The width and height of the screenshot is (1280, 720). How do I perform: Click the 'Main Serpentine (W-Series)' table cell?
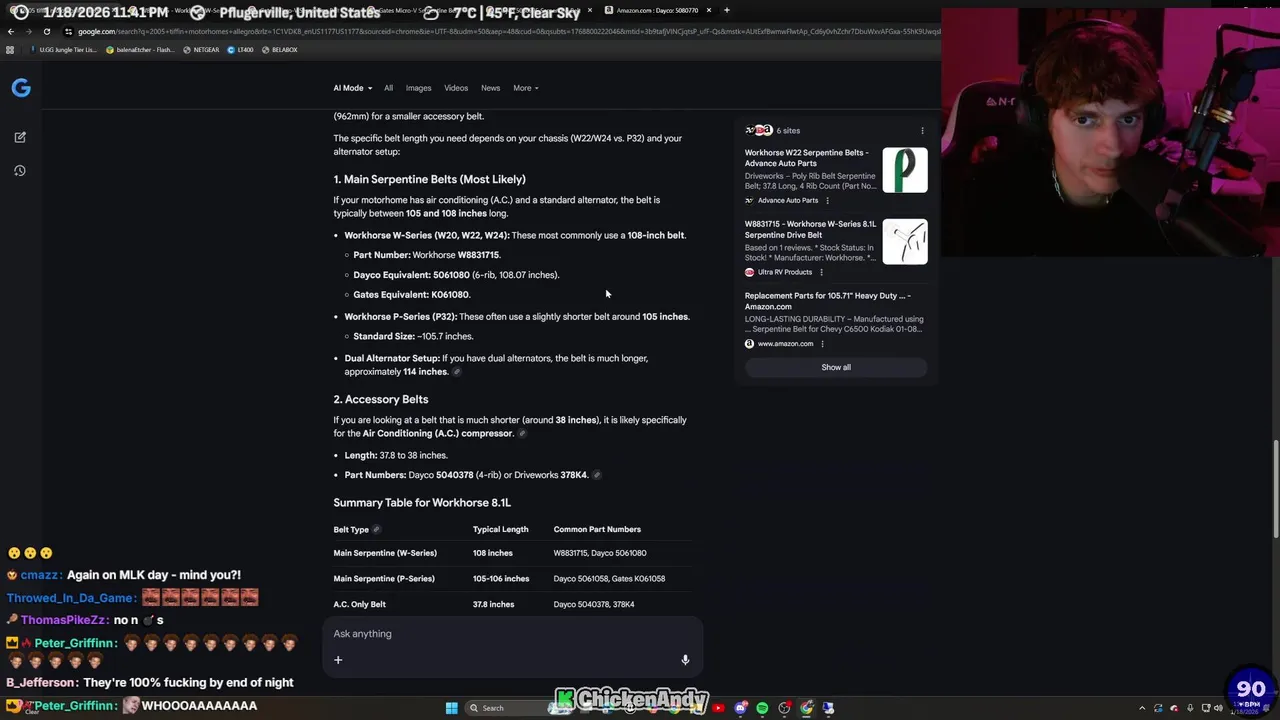(x=385, y=553)
